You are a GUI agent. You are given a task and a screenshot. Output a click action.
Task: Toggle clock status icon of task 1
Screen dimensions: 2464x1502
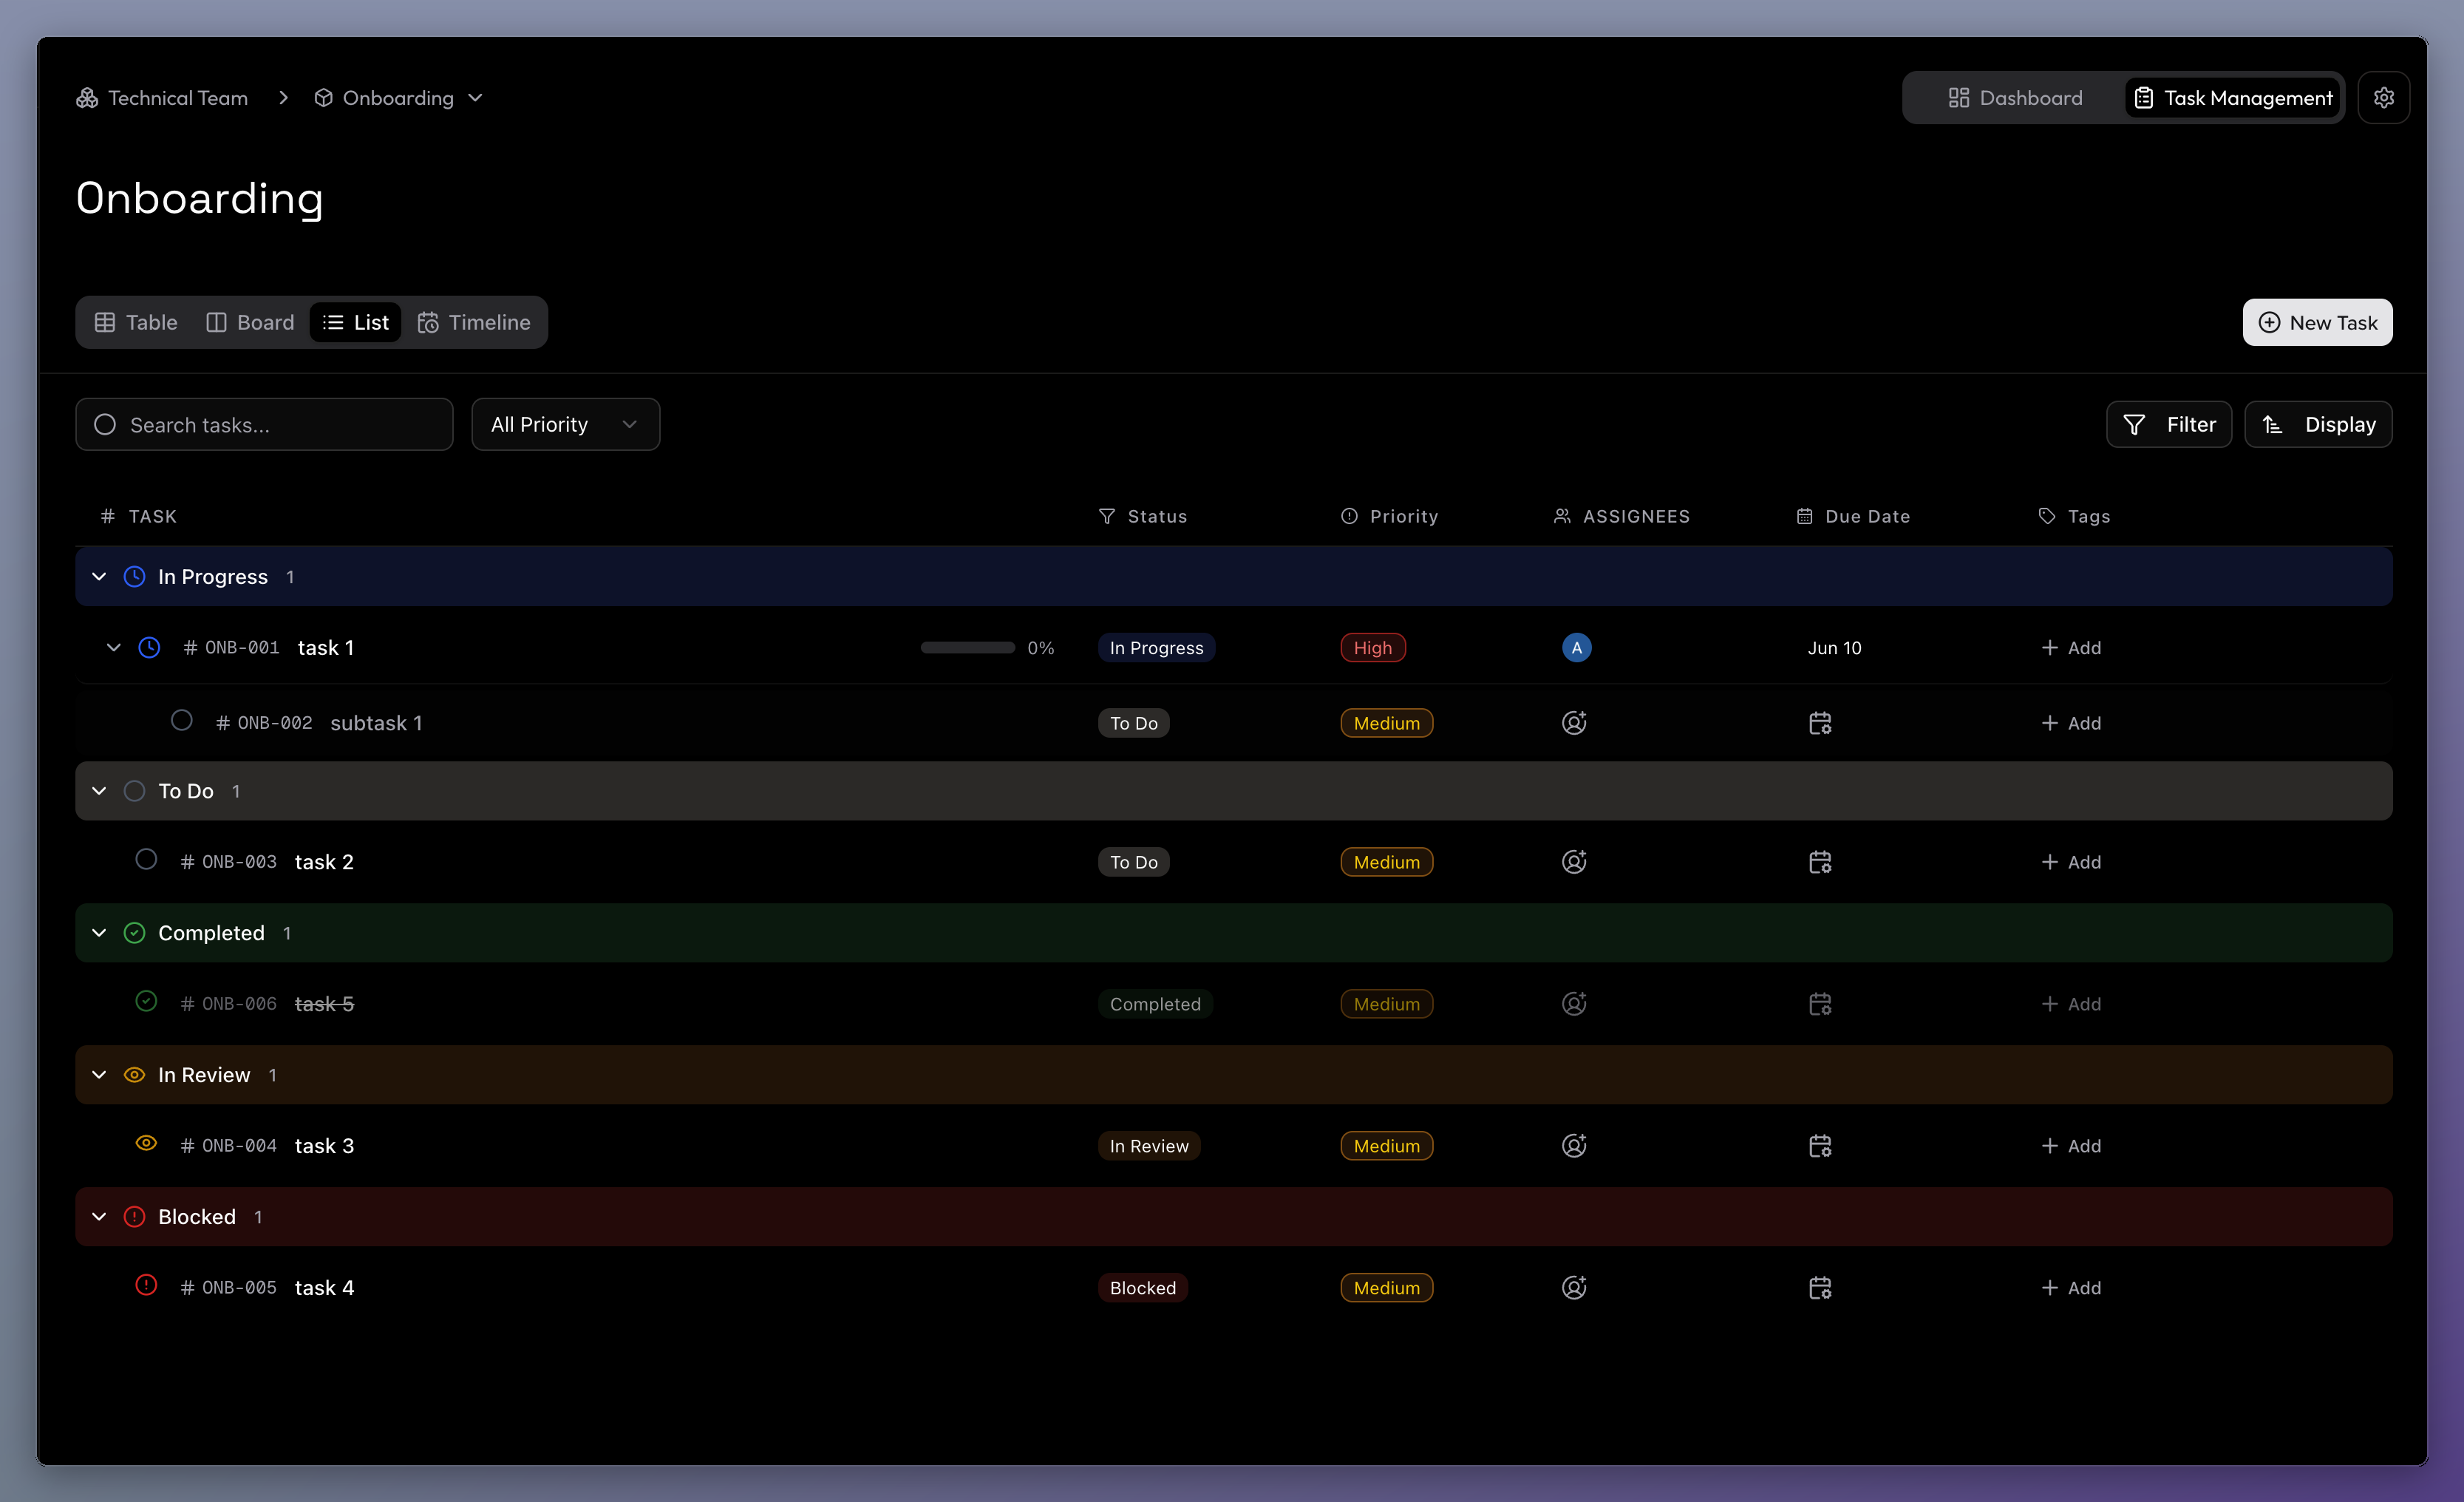coord(149,647)
